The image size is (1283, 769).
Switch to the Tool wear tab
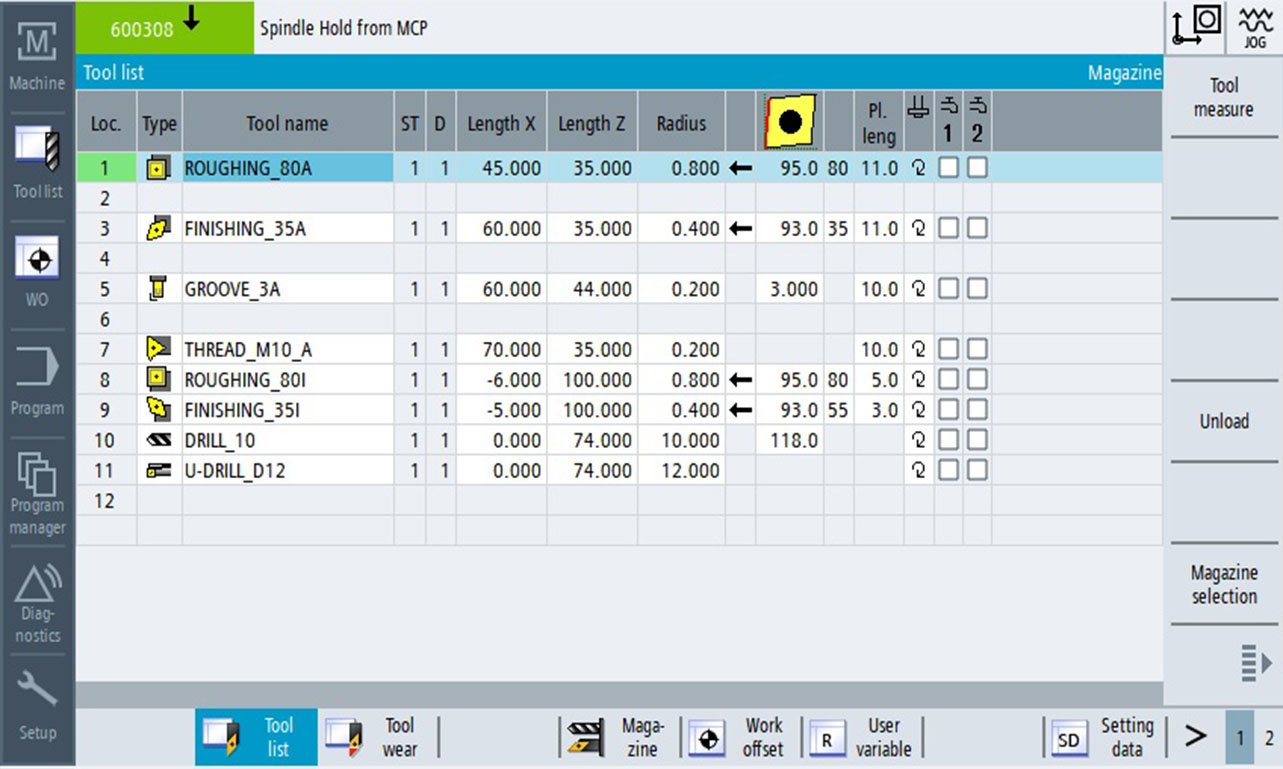[377, 737]
